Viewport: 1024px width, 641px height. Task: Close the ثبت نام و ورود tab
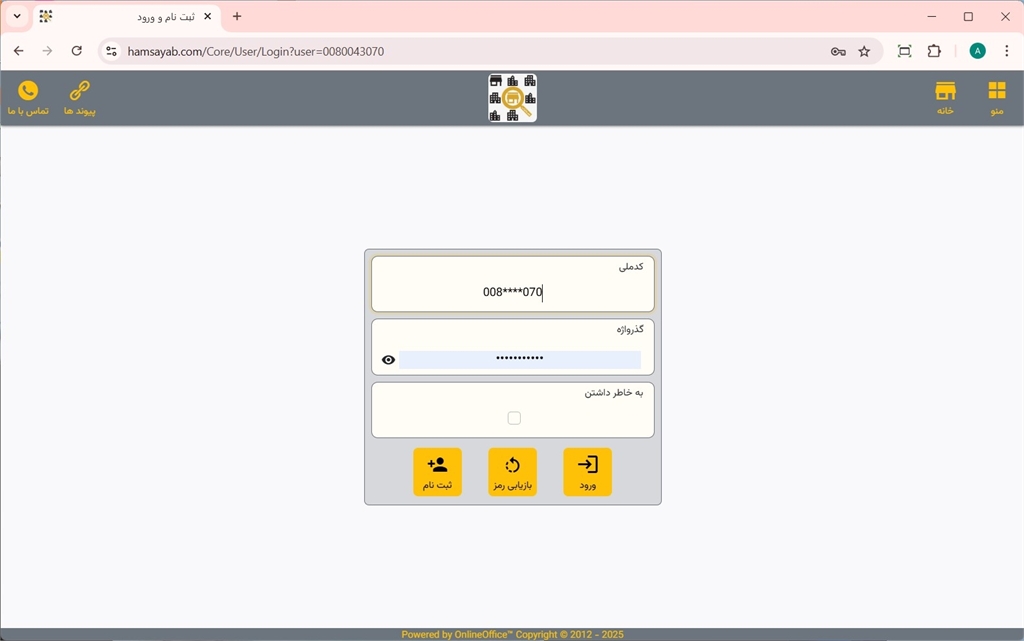coord(208,16)
